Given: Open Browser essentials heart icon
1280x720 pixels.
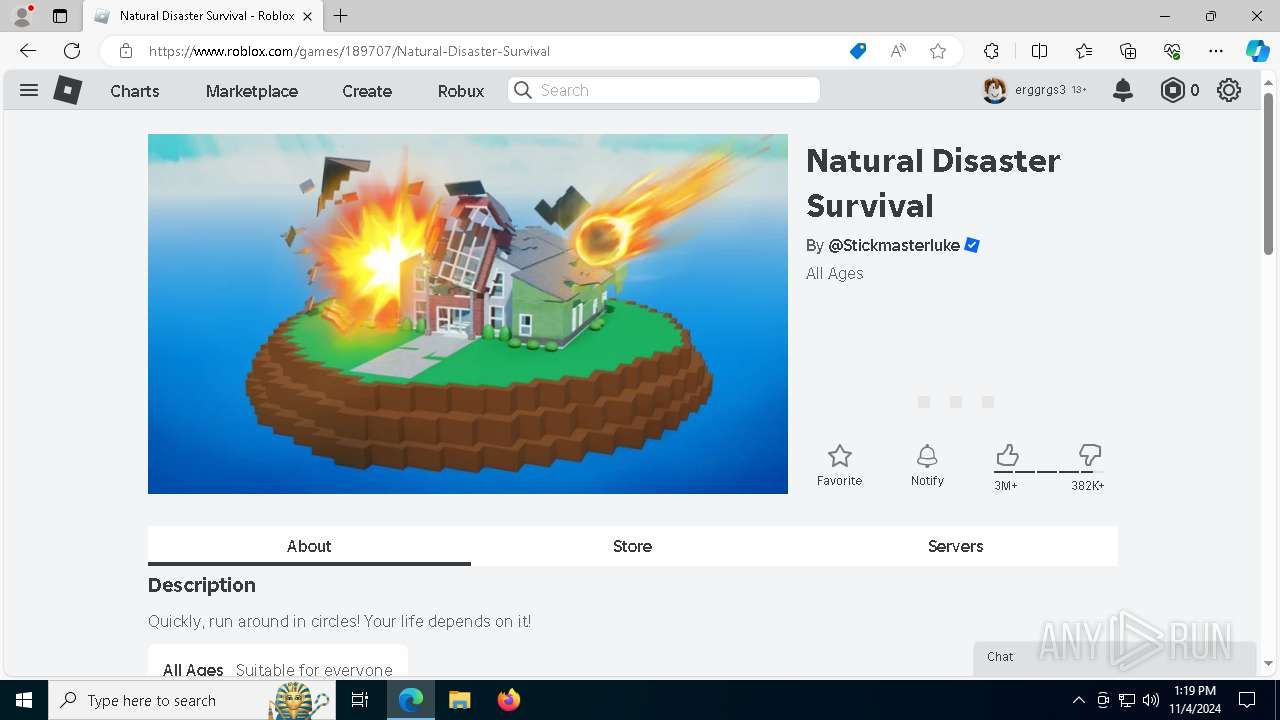Looking at the screenshot, I should pos(1172,51).
